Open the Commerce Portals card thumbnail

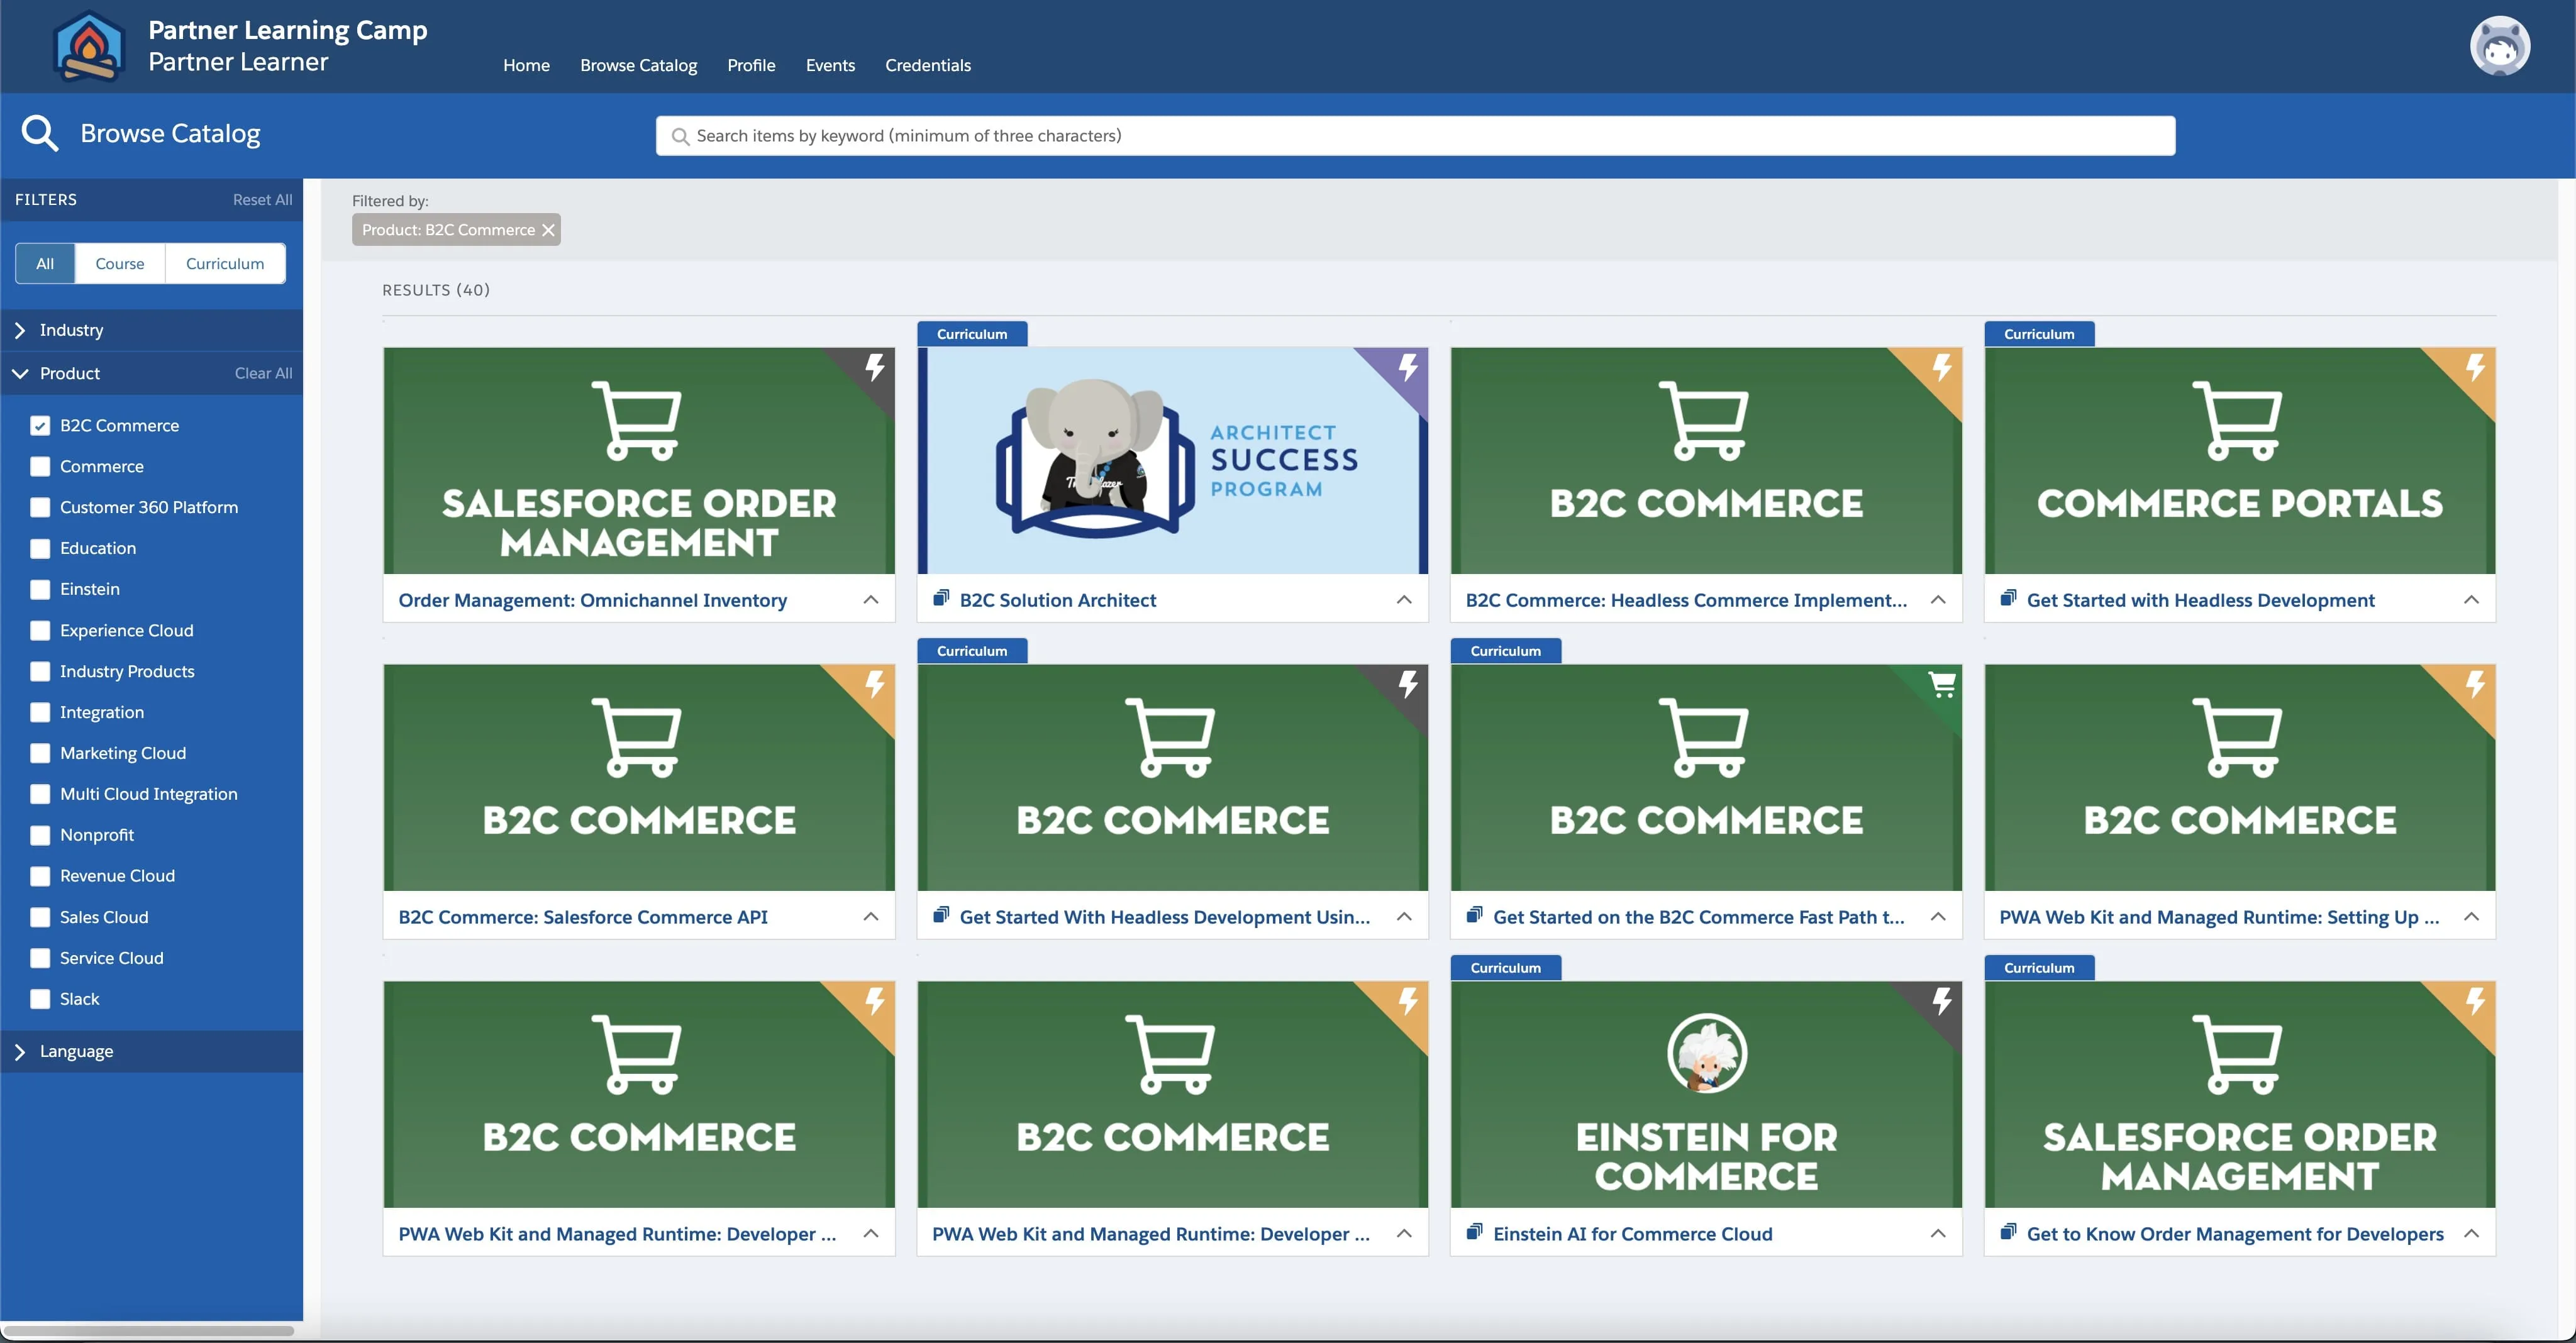(x=2239, y=460)
